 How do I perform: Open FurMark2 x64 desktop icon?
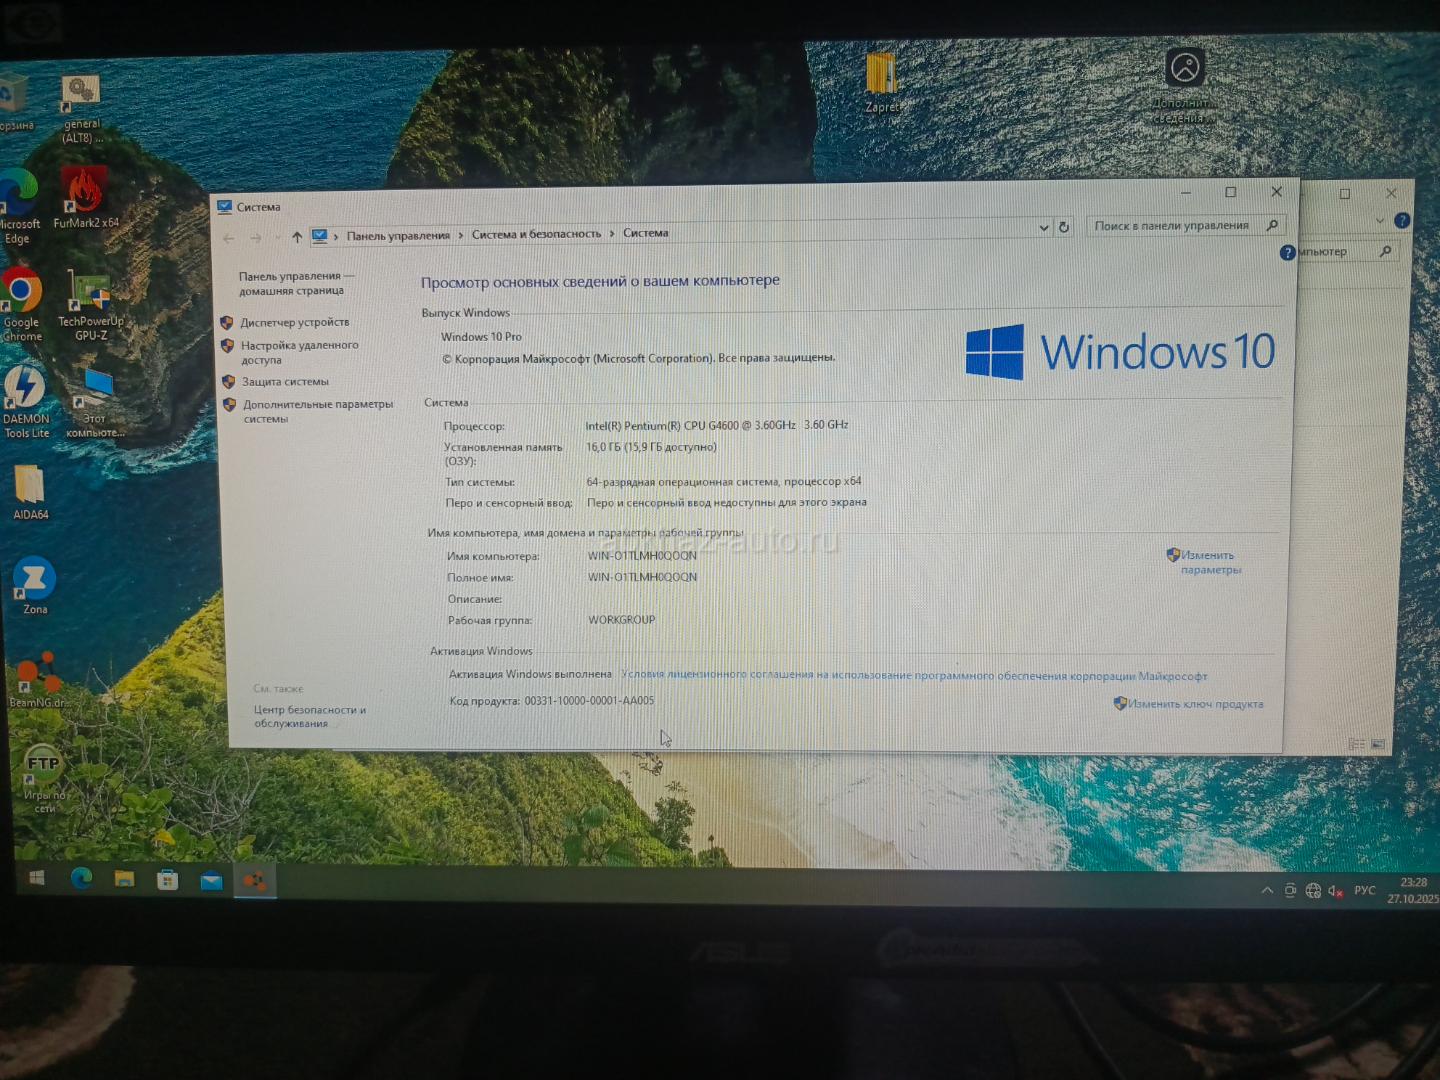coord(85,196)
